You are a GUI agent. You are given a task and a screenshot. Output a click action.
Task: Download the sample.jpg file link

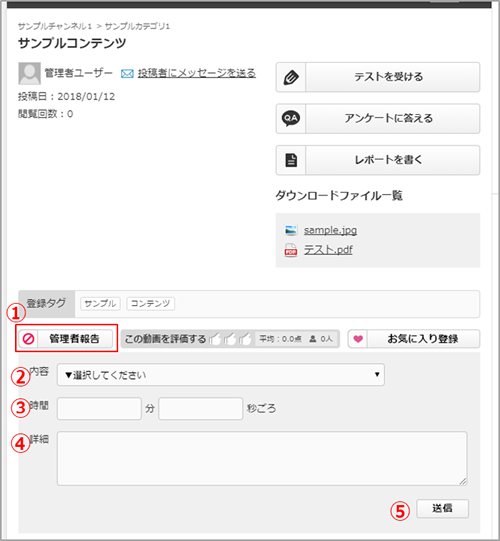[x=330, y=230]
